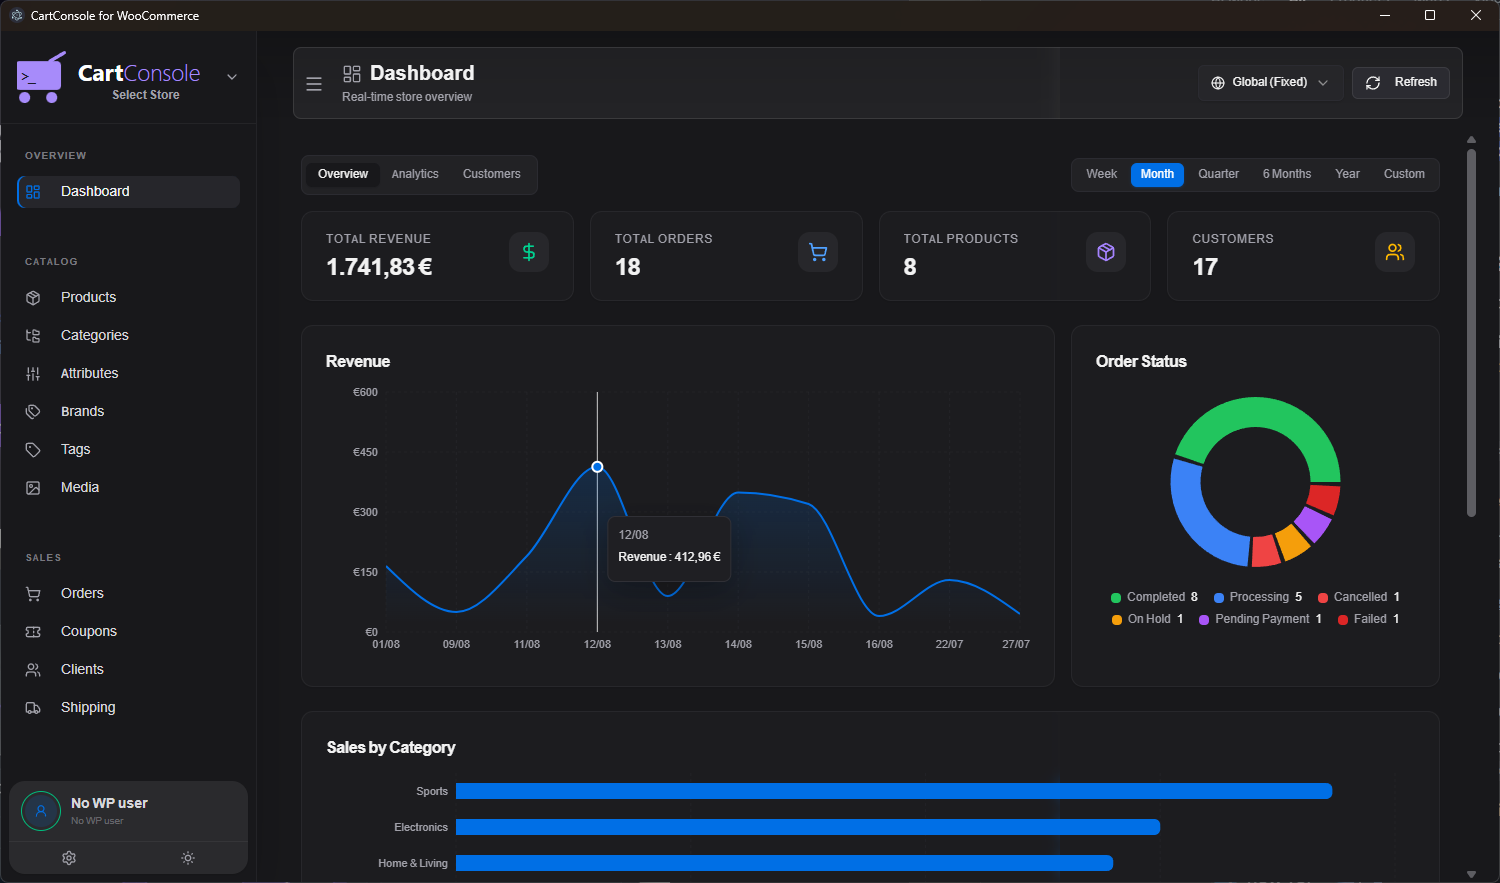Open settings via the sidebar gear icon

coord(69,858)
